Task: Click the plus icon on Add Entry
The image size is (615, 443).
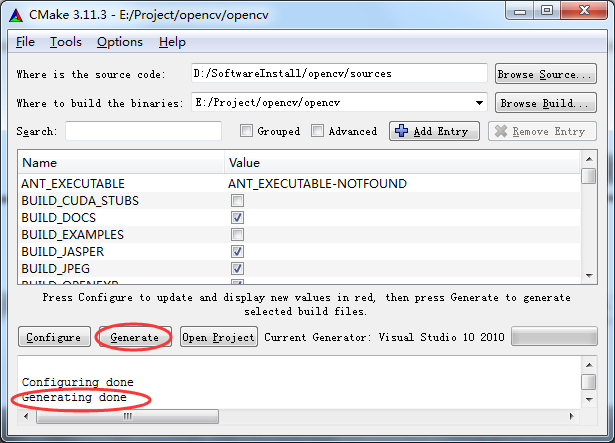Action: click(401, 131)
